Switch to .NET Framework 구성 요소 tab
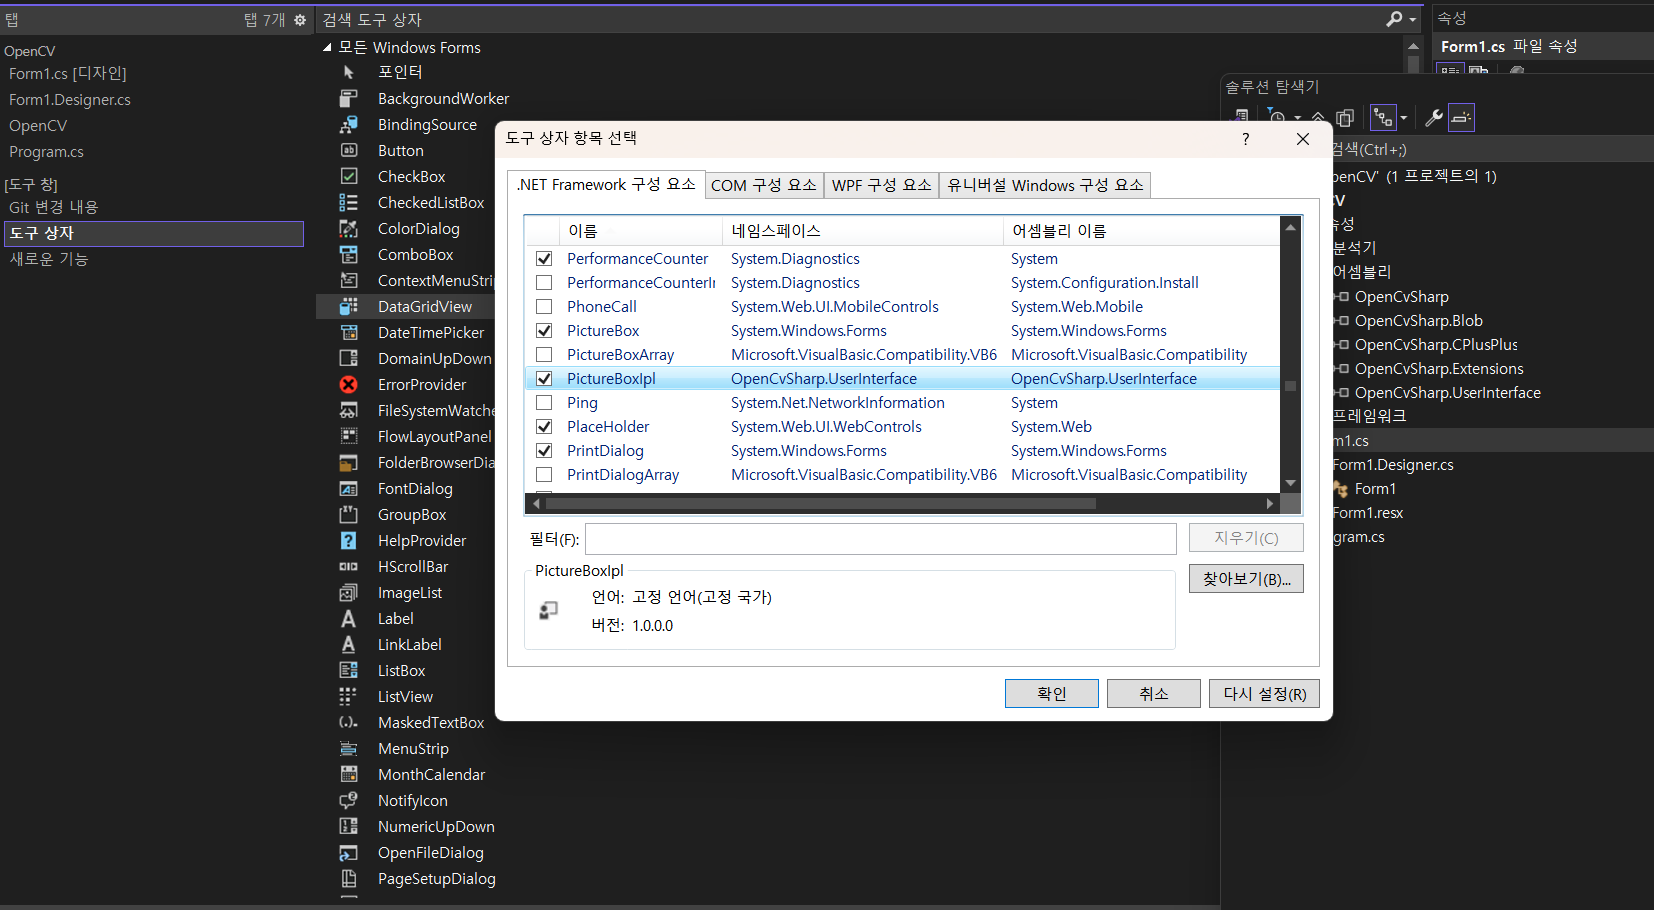Viewport: 1654px width, 910px height. click(x=606, y=185)
